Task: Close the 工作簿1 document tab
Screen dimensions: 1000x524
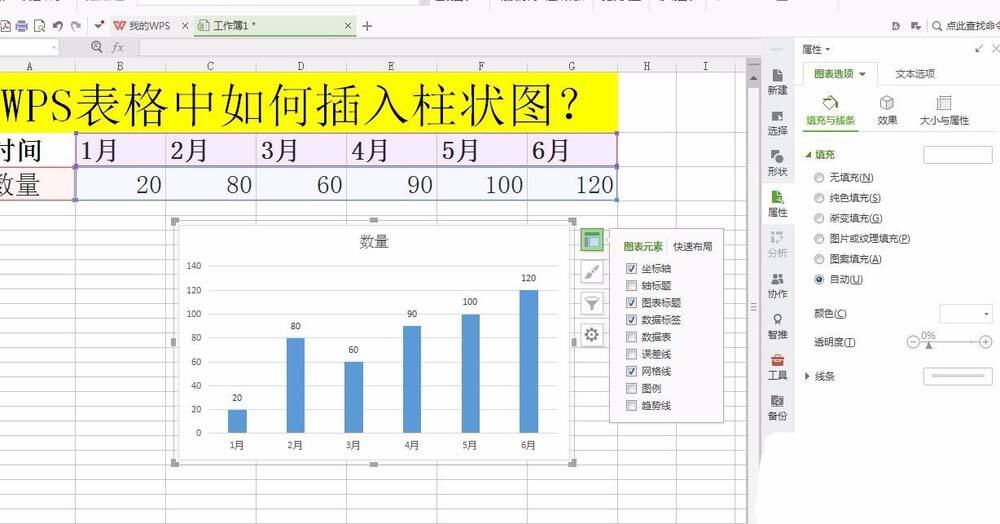Action: coord(348,25)
